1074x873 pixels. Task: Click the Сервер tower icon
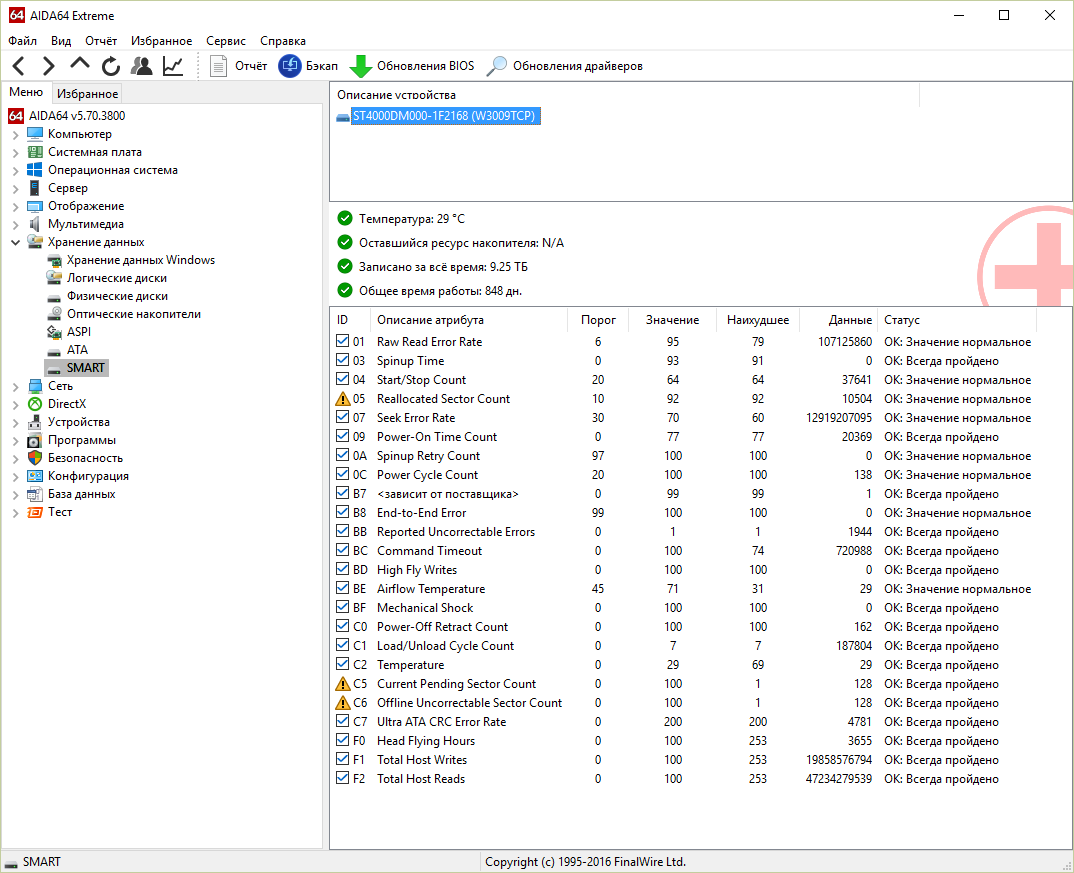click(34, 188)
